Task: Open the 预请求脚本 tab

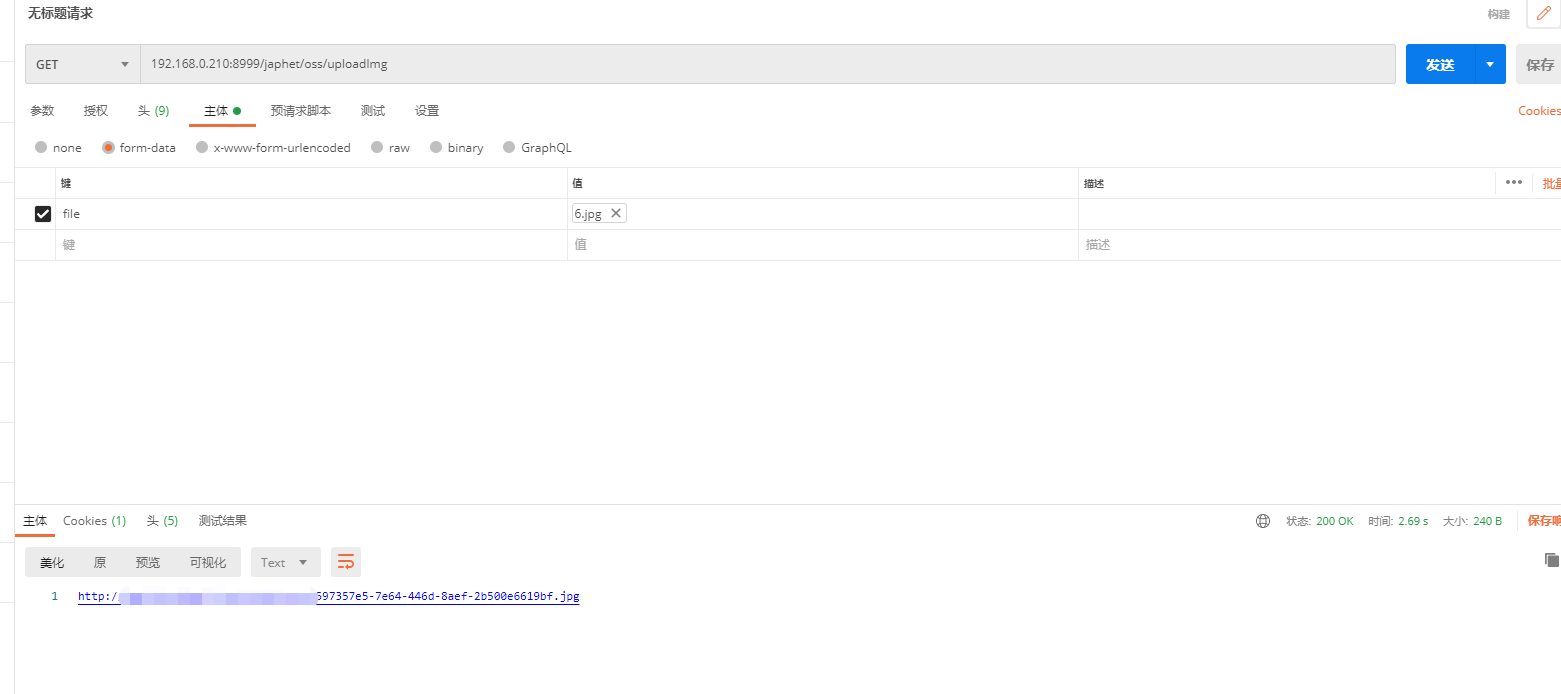Action: (301, 111)
